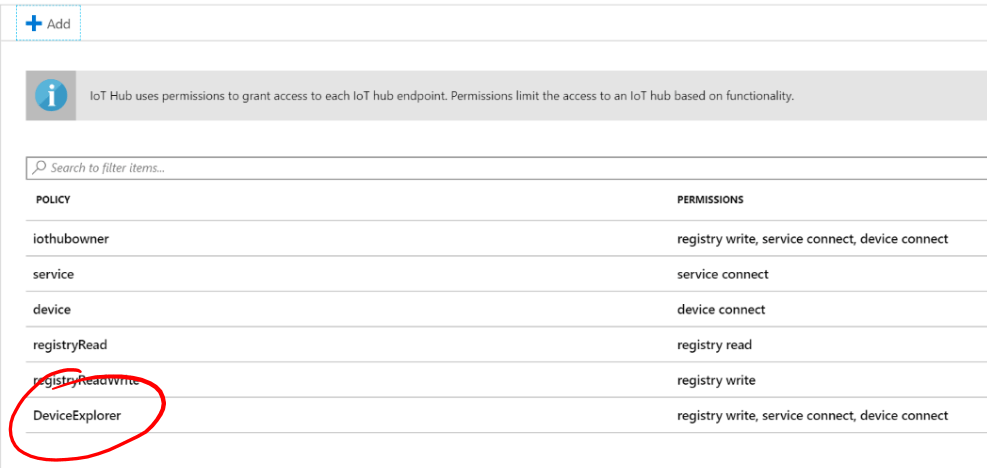This screenshot has width=987, height=468.
Task: Click the device connect permission cell
Action: coord(721,310)
